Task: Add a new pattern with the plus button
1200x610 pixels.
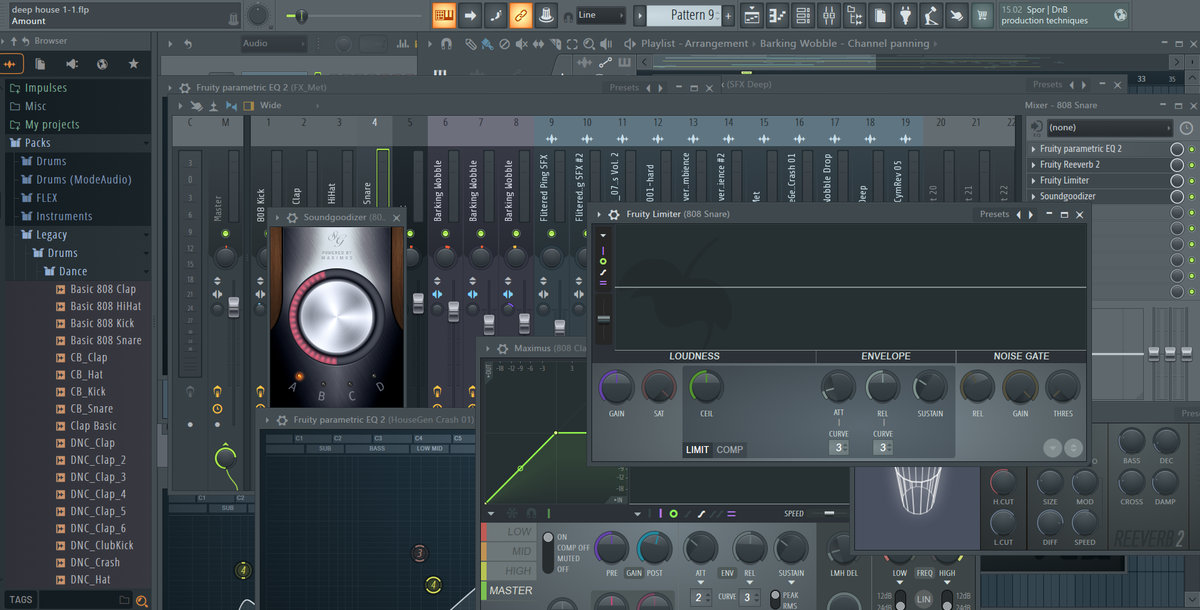Action: coord(728,15)
